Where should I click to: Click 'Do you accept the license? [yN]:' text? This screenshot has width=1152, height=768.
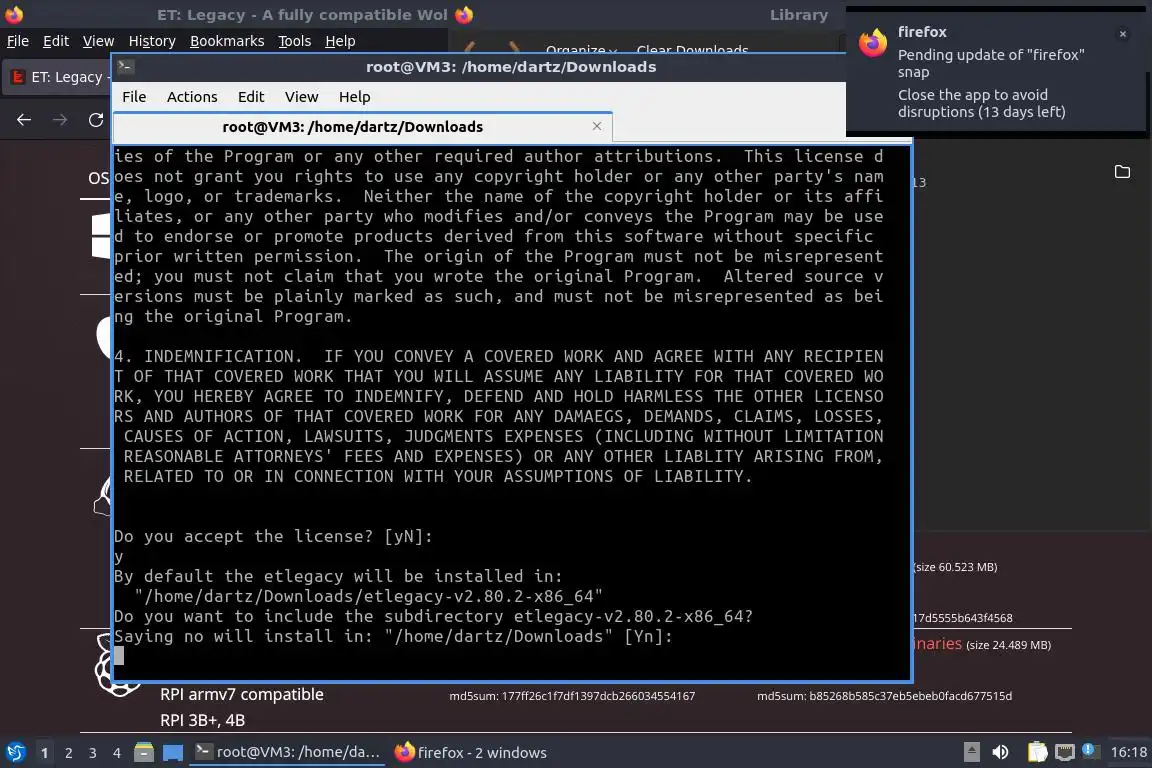[273, 536]
